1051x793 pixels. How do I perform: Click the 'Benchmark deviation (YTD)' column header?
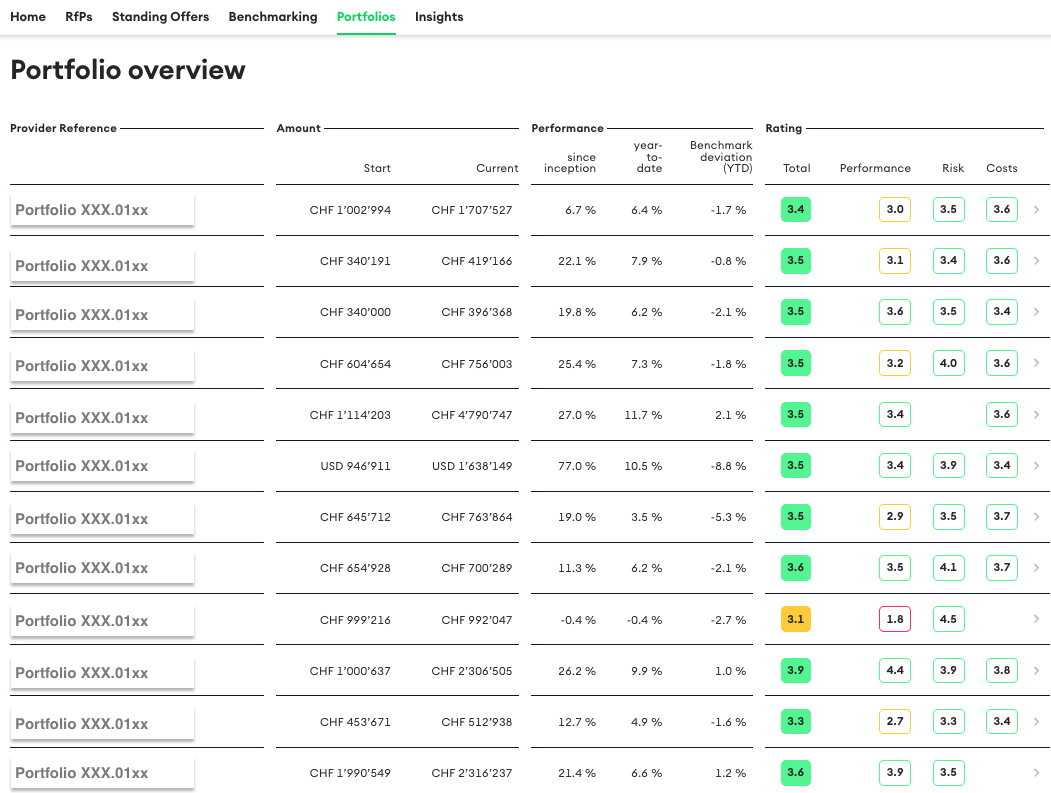click(721, 157)
